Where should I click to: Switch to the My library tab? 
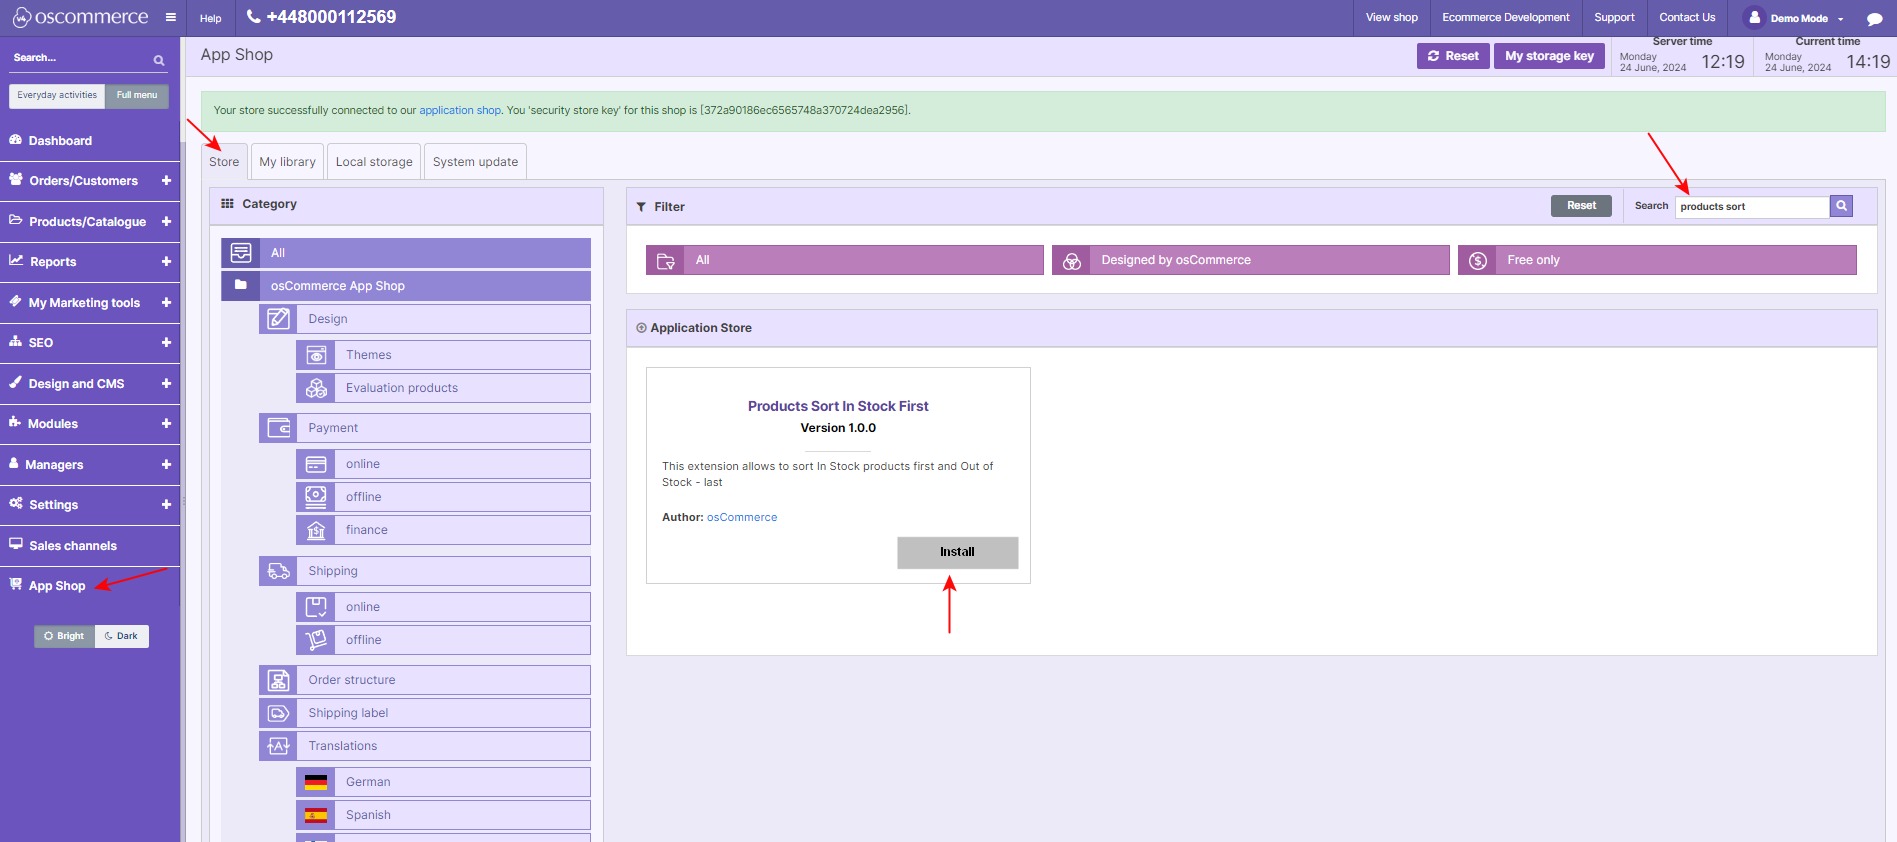point(287,162)
